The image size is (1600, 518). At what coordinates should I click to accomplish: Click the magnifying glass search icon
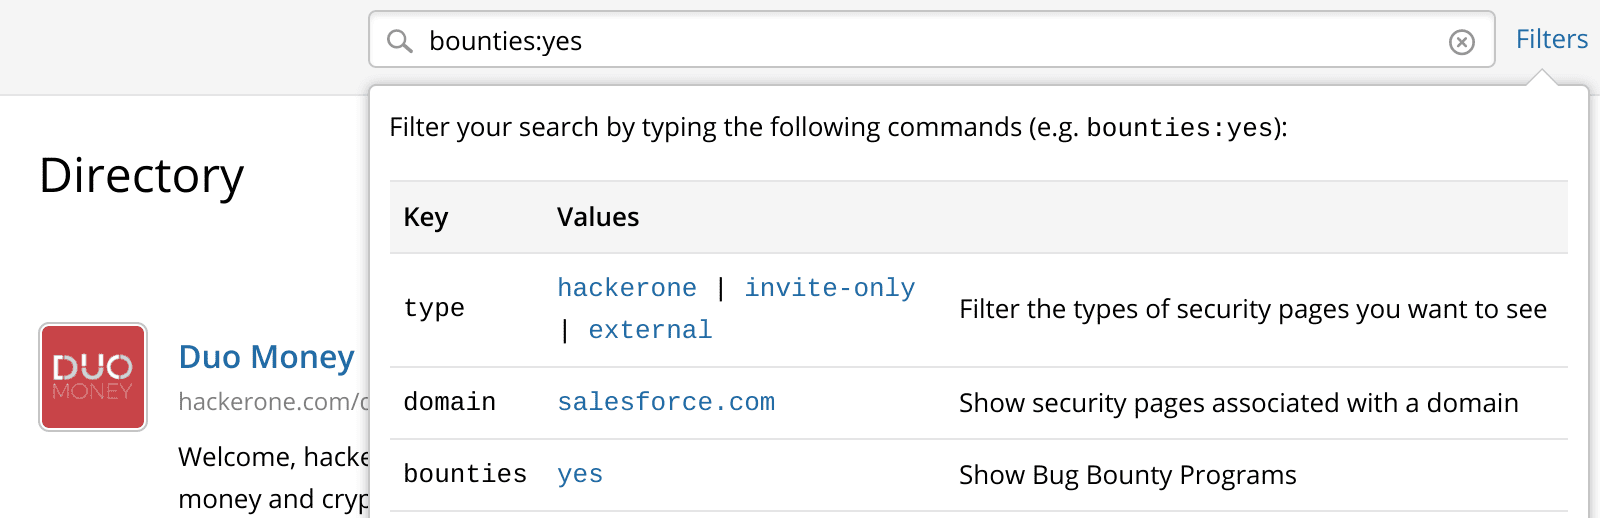click(400, 41)
